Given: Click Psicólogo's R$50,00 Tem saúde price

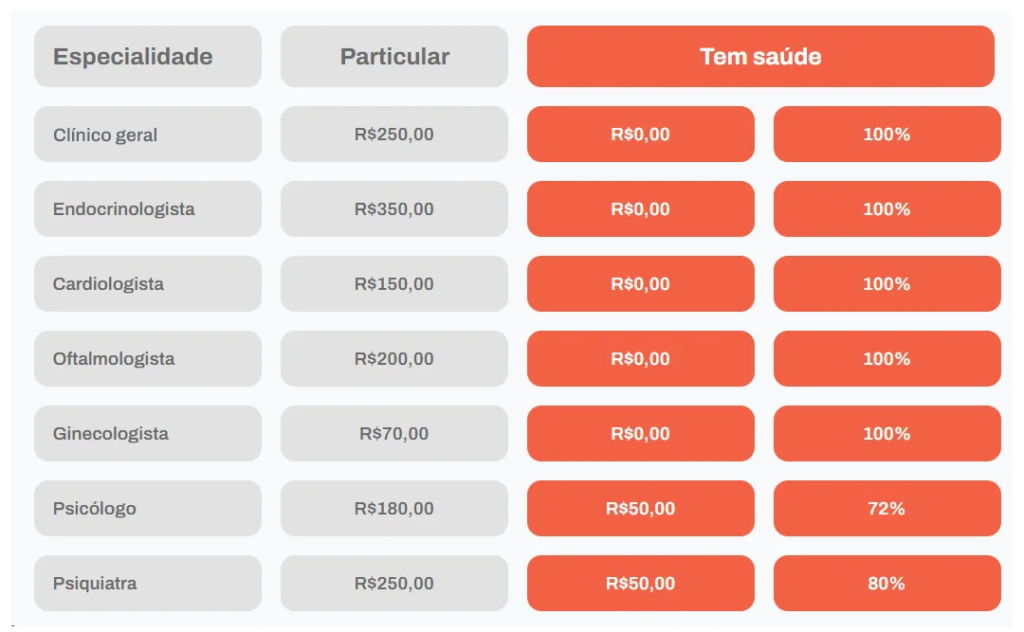Looking at the screenshot, I should pos(640,508).
